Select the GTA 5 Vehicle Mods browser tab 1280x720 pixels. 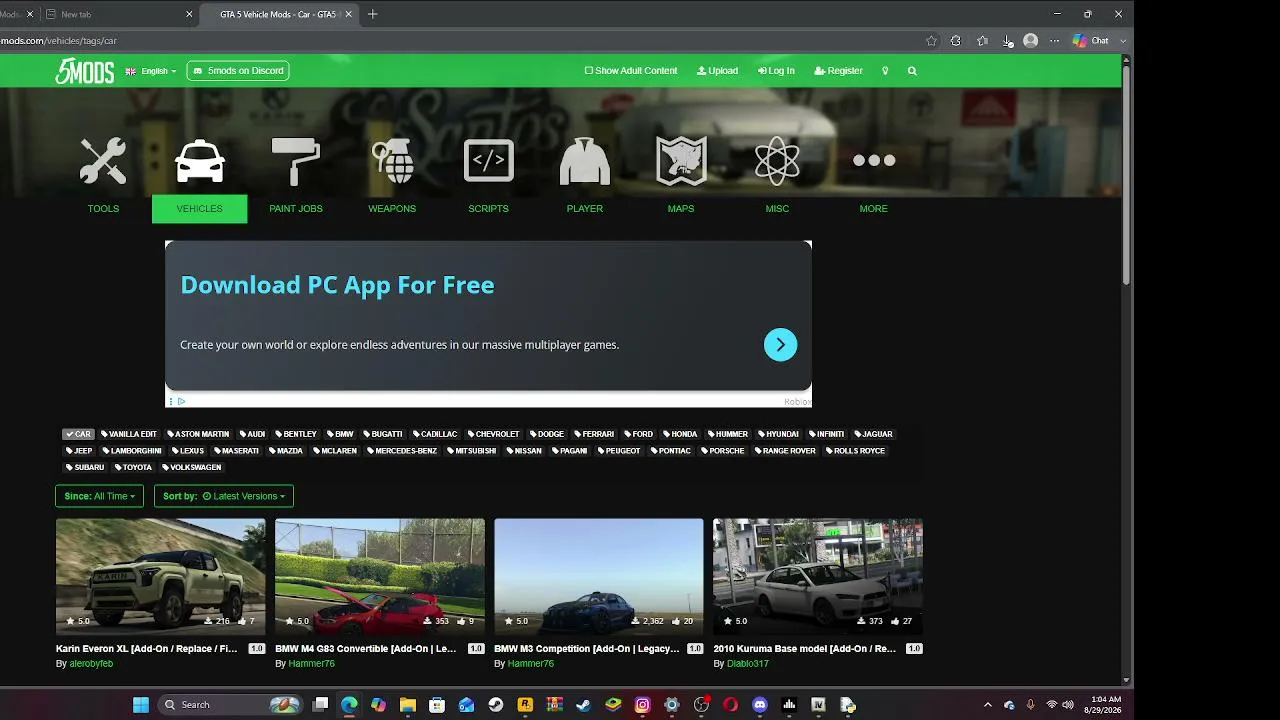tap(279, 14)
